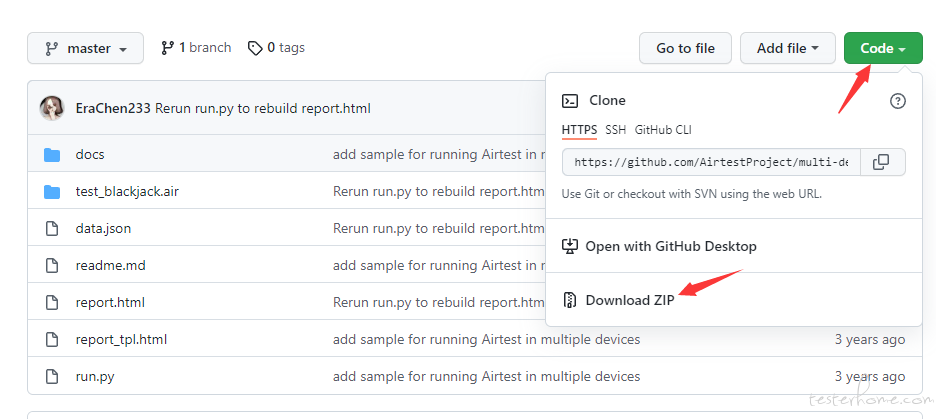Select the HTTPS clone tab
936x419 pixels.
click(579, 130)
